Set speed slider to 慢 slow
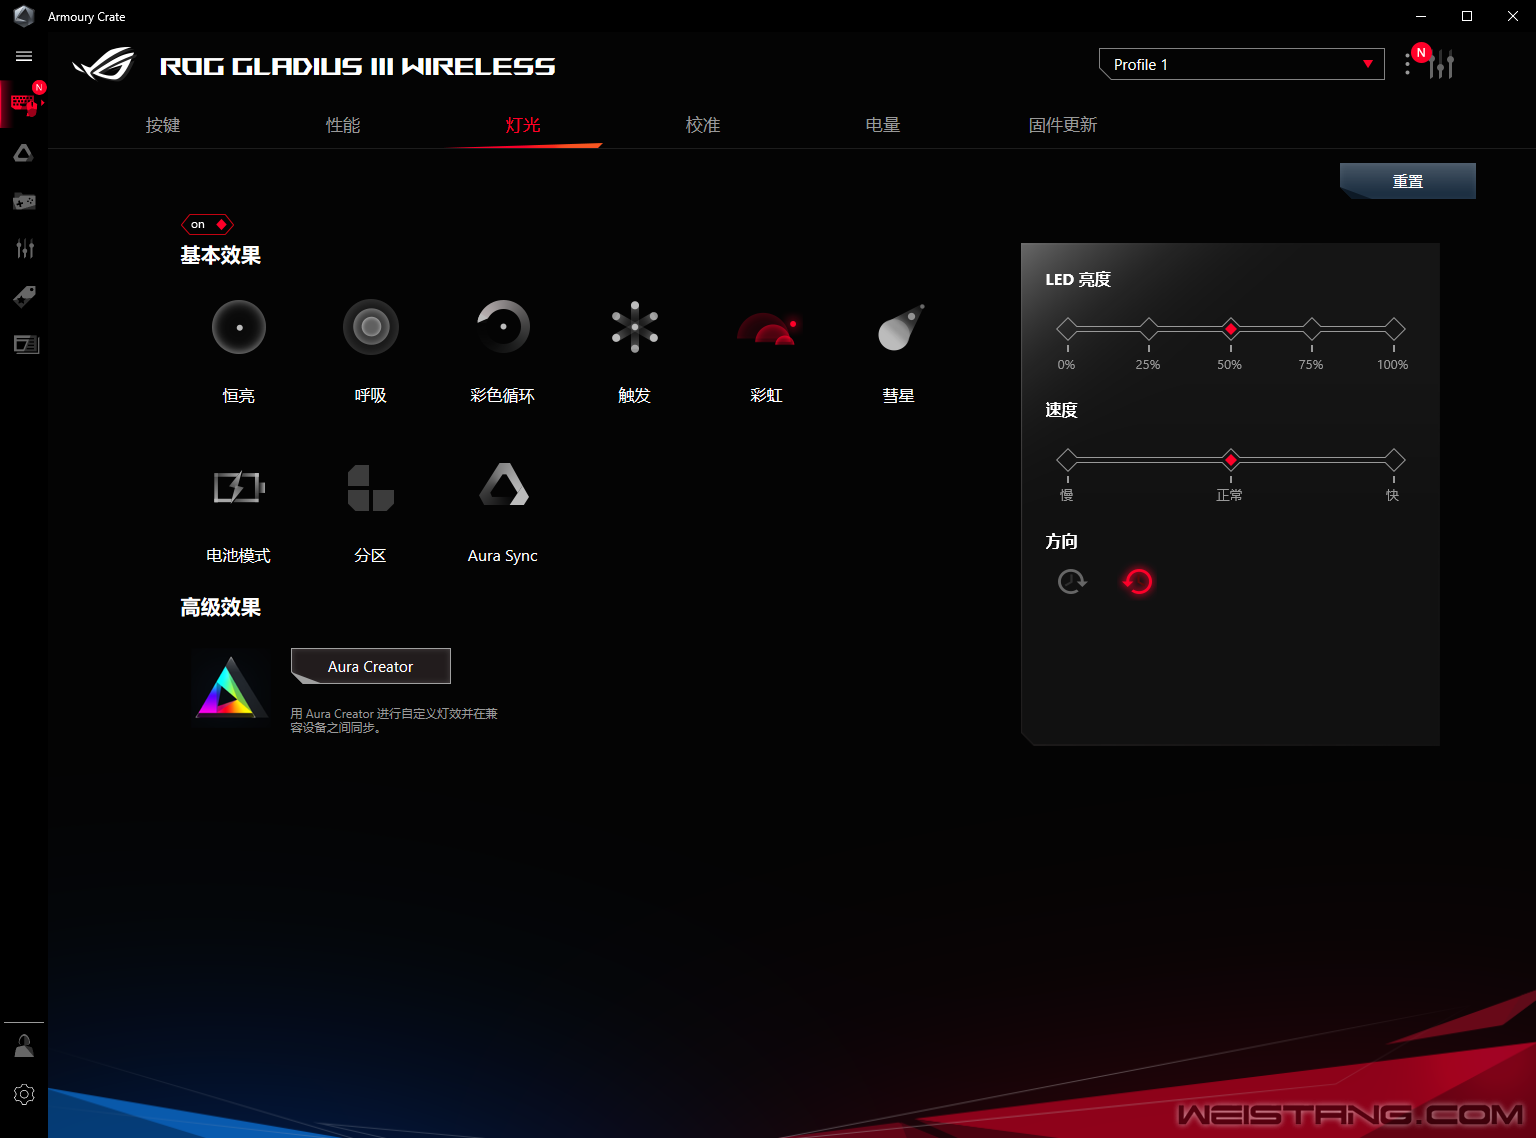 click(1067, 460)
